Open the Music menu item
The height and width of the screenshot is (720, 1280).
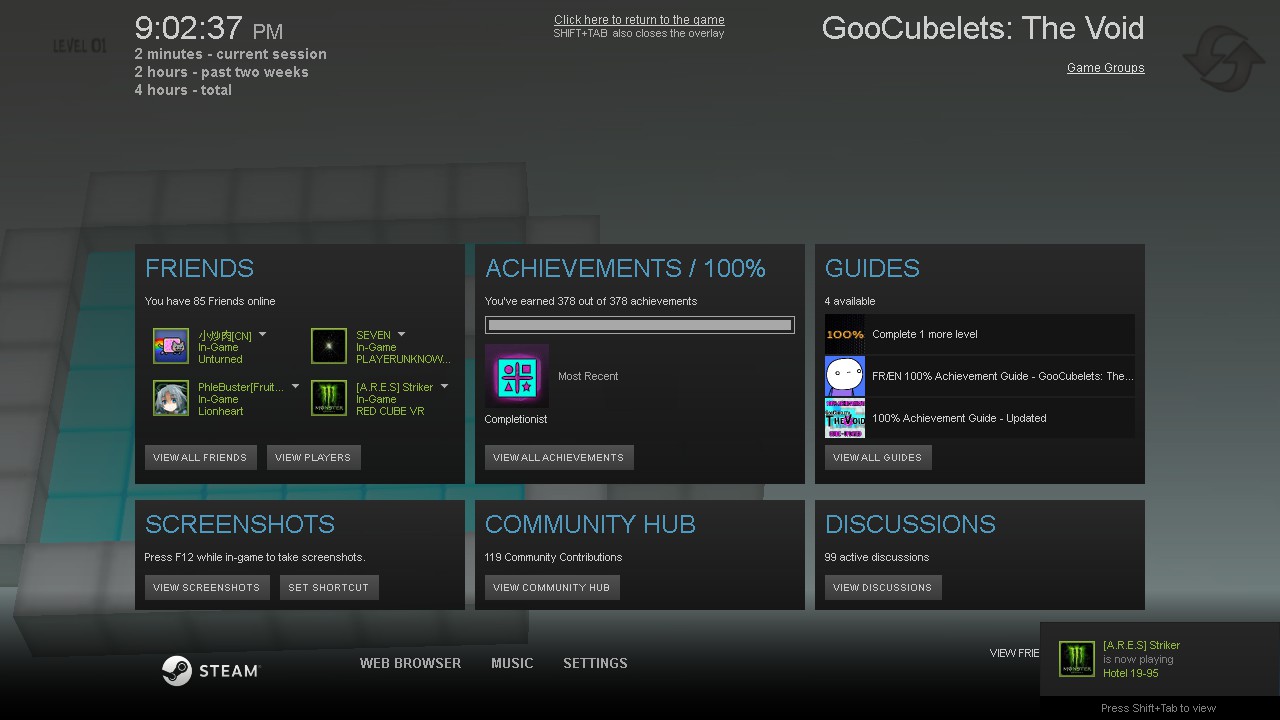[x=512, y=663]
